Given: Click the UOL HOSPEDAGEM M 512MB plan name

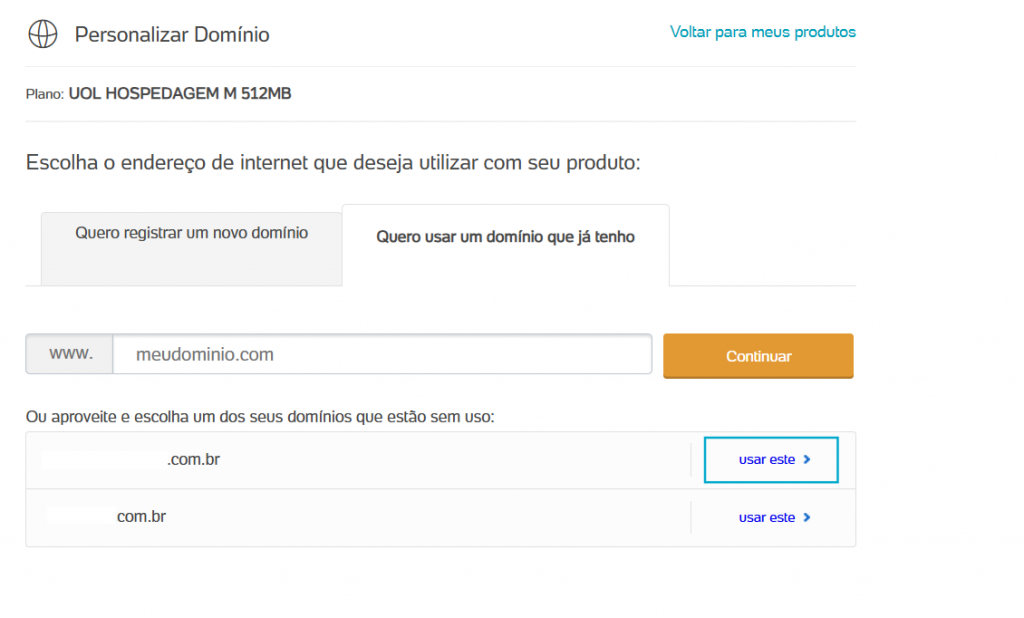Looking at the screenshot, I should click(x=180, y=93).
